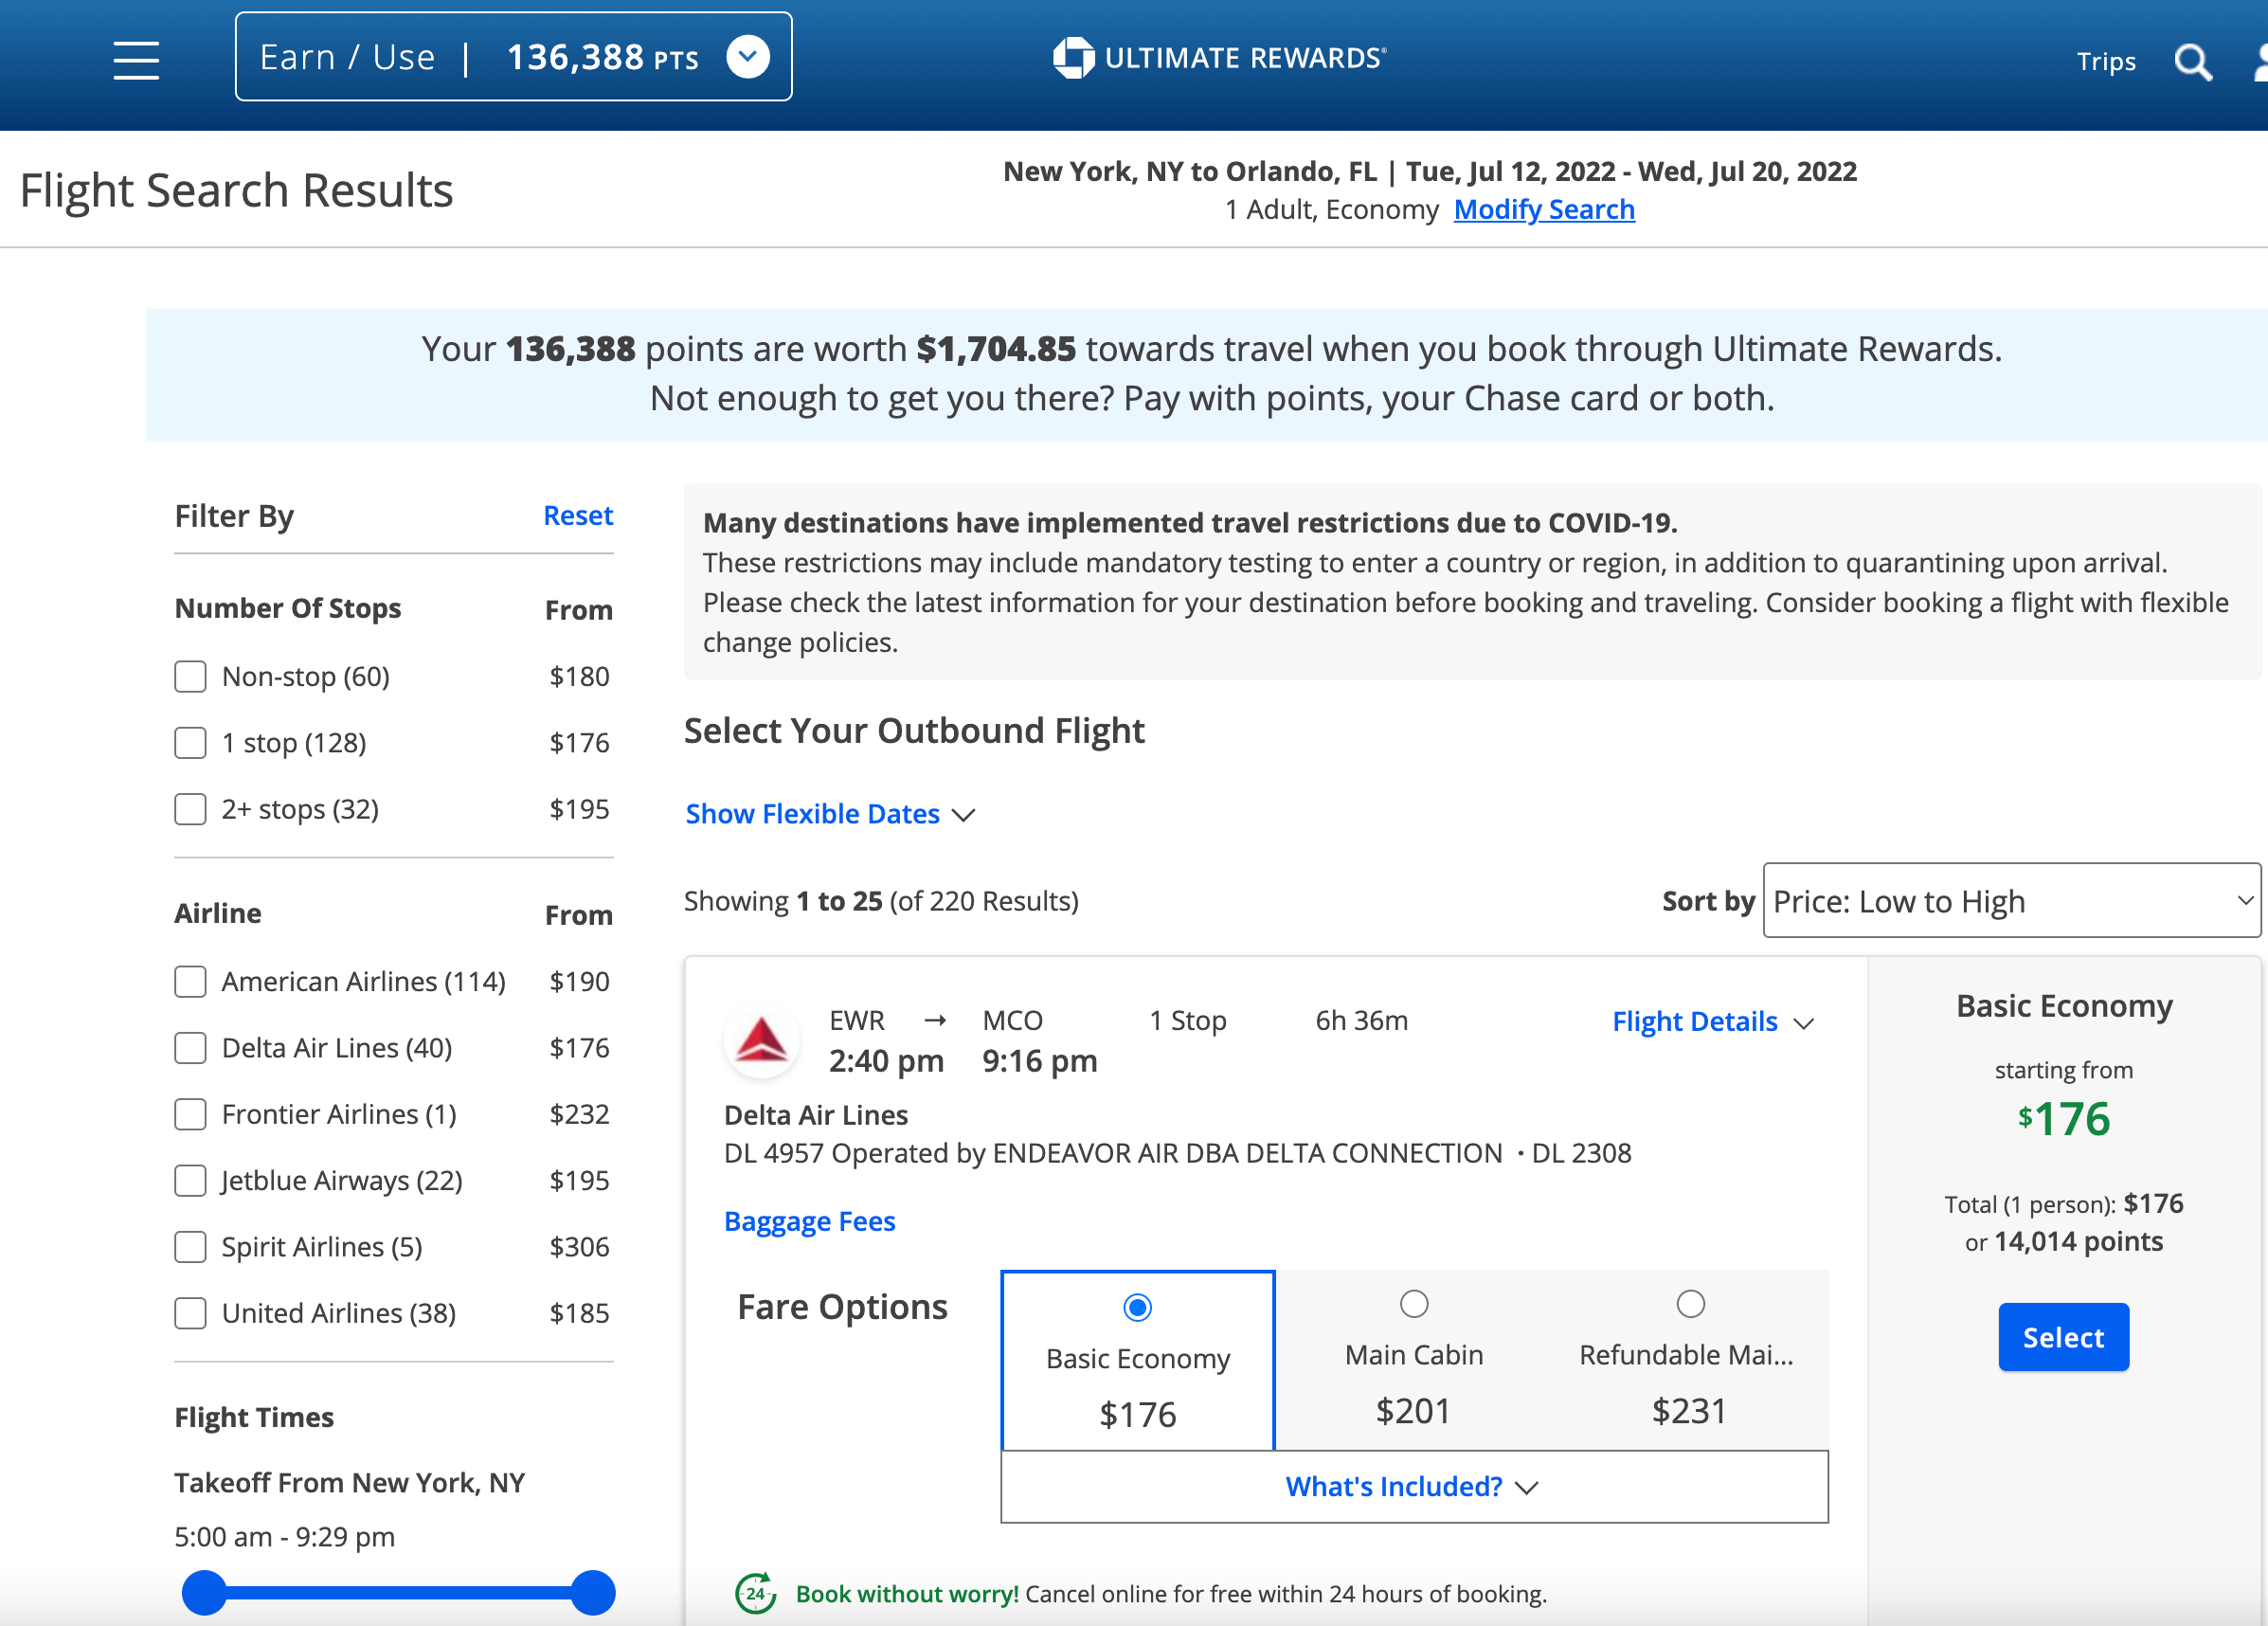Check the 2+ stops (32) filter
Screen dimensions: 2268x1626
[190, 809]
